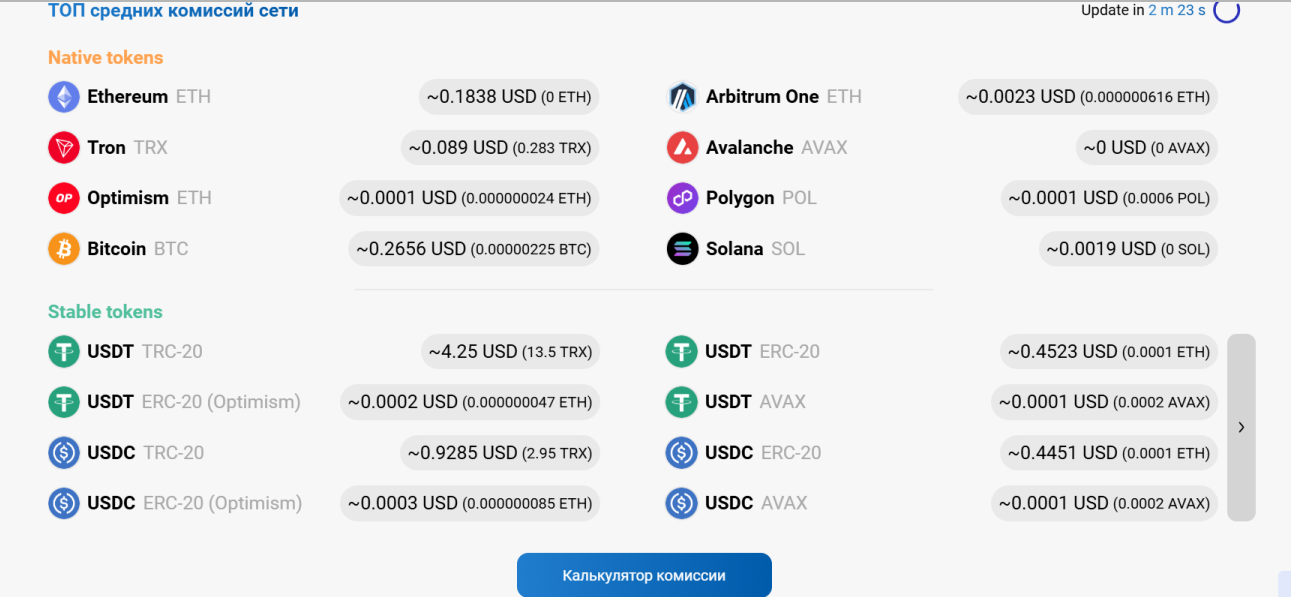
Task: Select the Stable tokens section label
Action: [x=105, y=311]
